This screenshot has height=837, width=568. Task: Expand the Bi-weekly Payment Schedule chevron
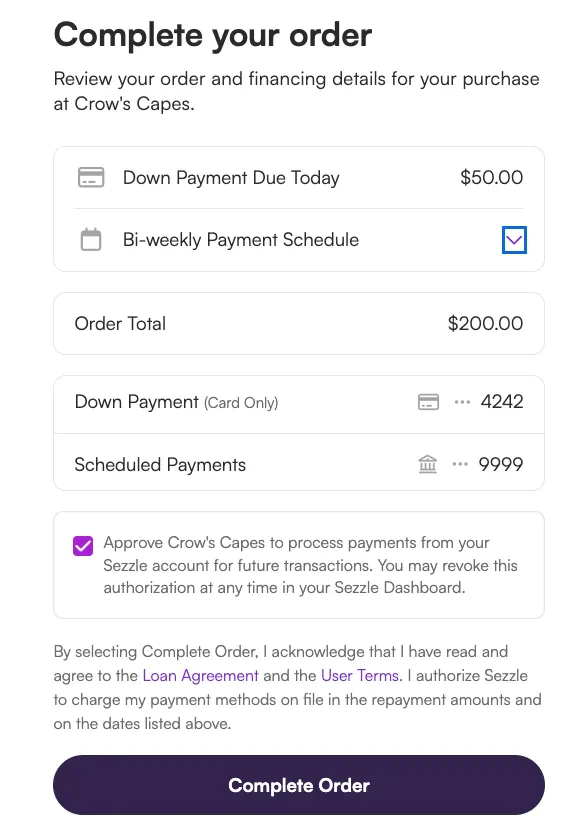[x=514, y=240]
